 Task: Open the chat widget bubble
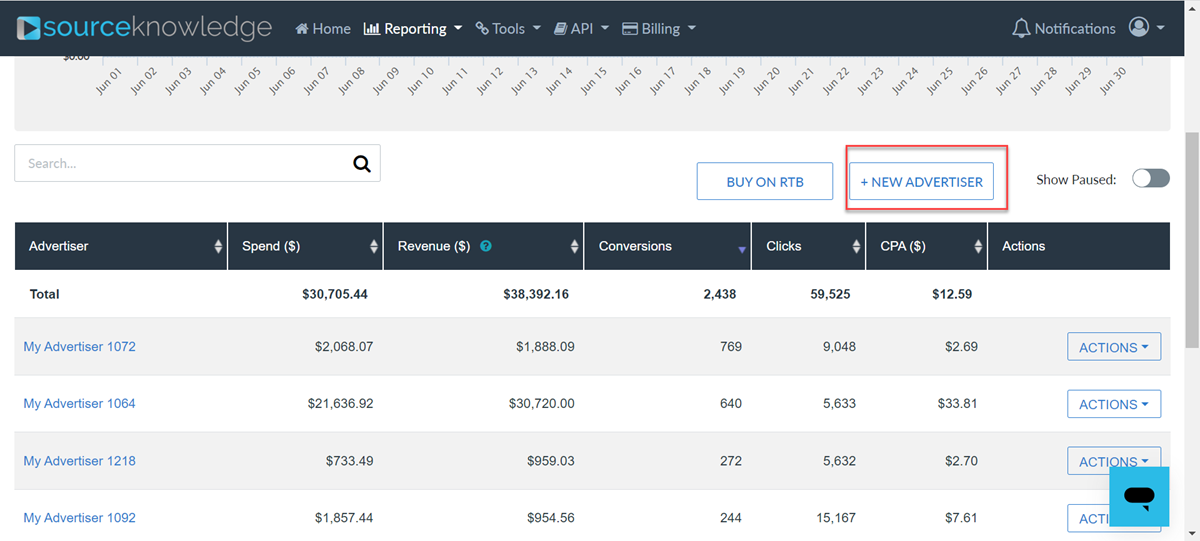coord(1139,495)
